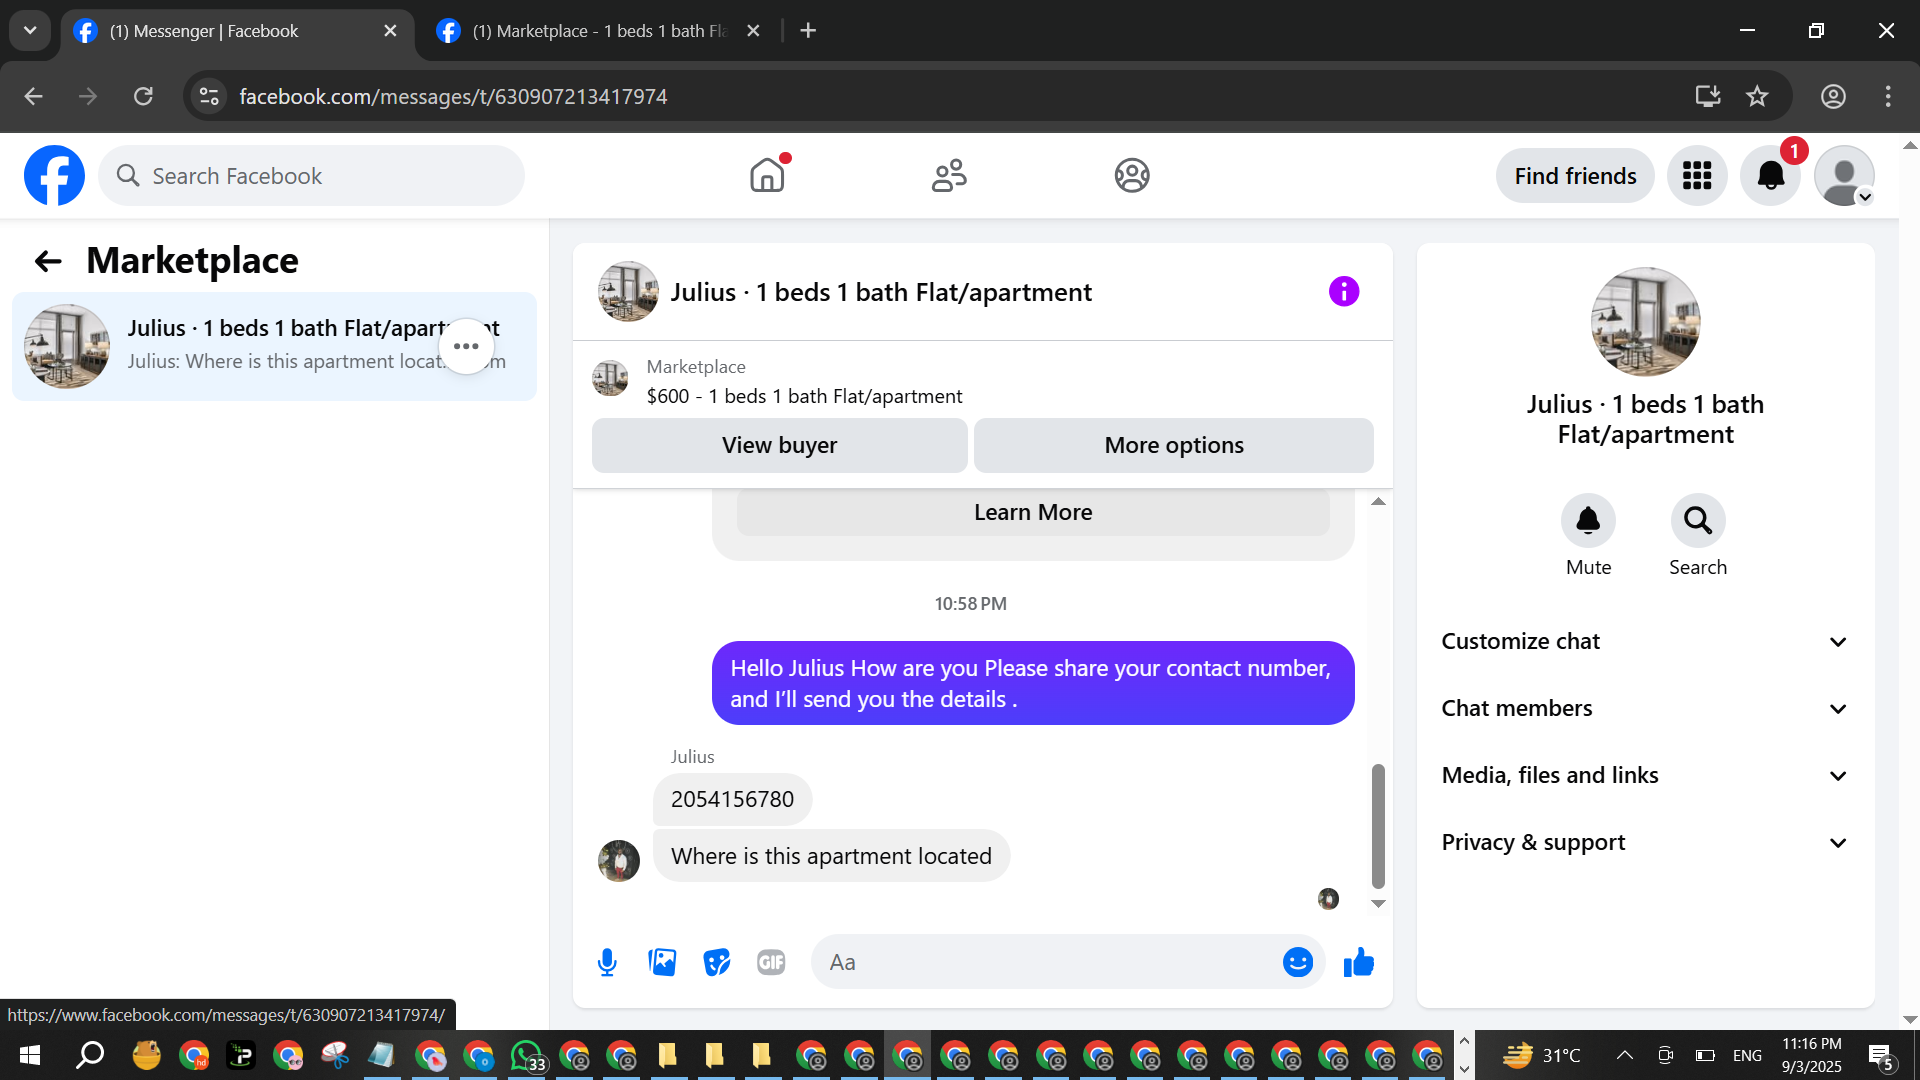This screenshot has height=1080, width=1920.
Task: Click the More options button
Action: [1174, 445]
